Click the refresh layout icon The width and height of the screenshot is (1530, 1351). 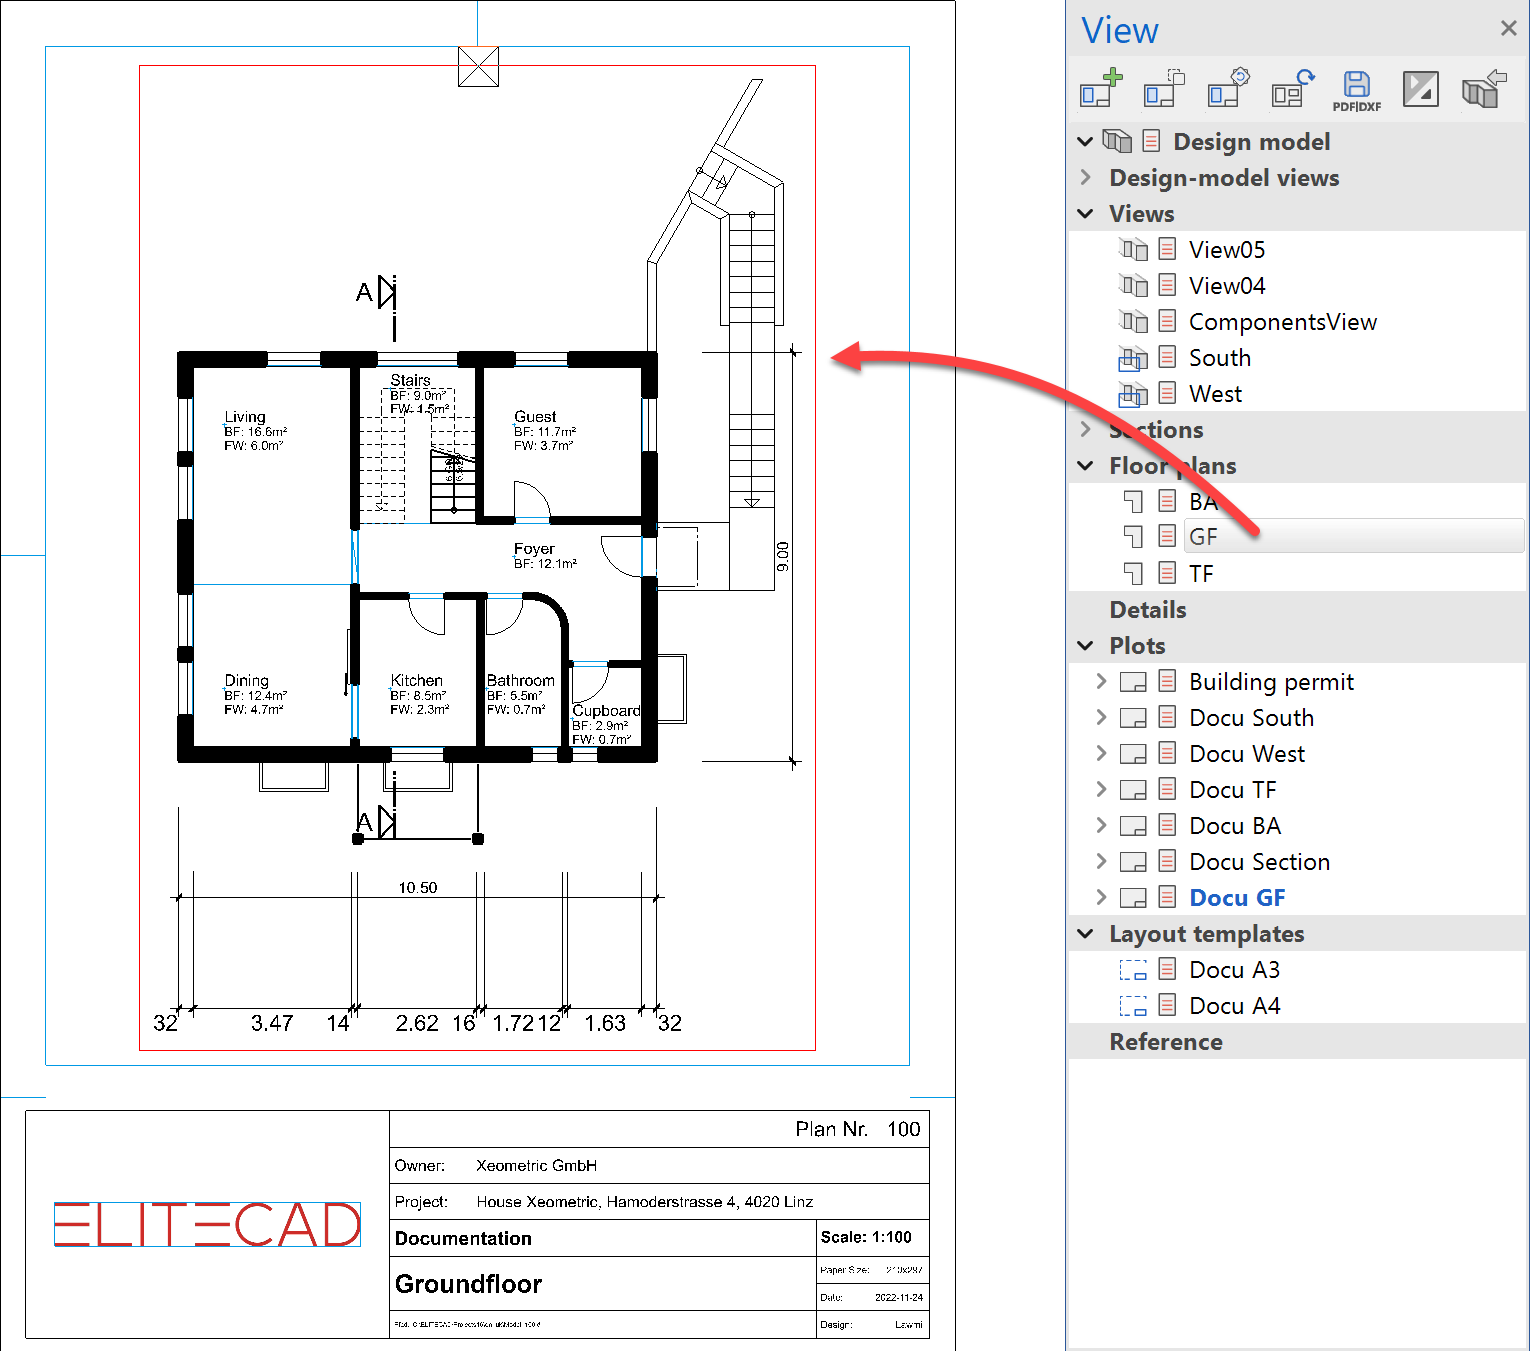[1291, 88]
